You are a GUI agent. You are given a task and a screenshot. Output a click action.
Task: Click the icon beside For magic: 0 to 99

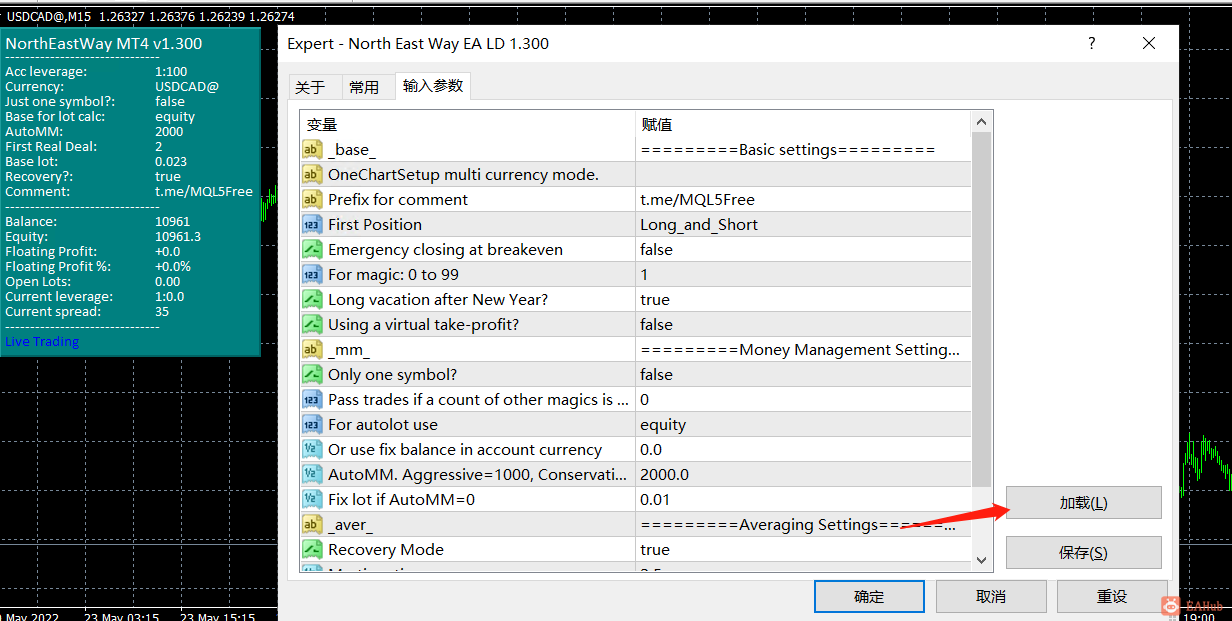click(x=312, y=275)
